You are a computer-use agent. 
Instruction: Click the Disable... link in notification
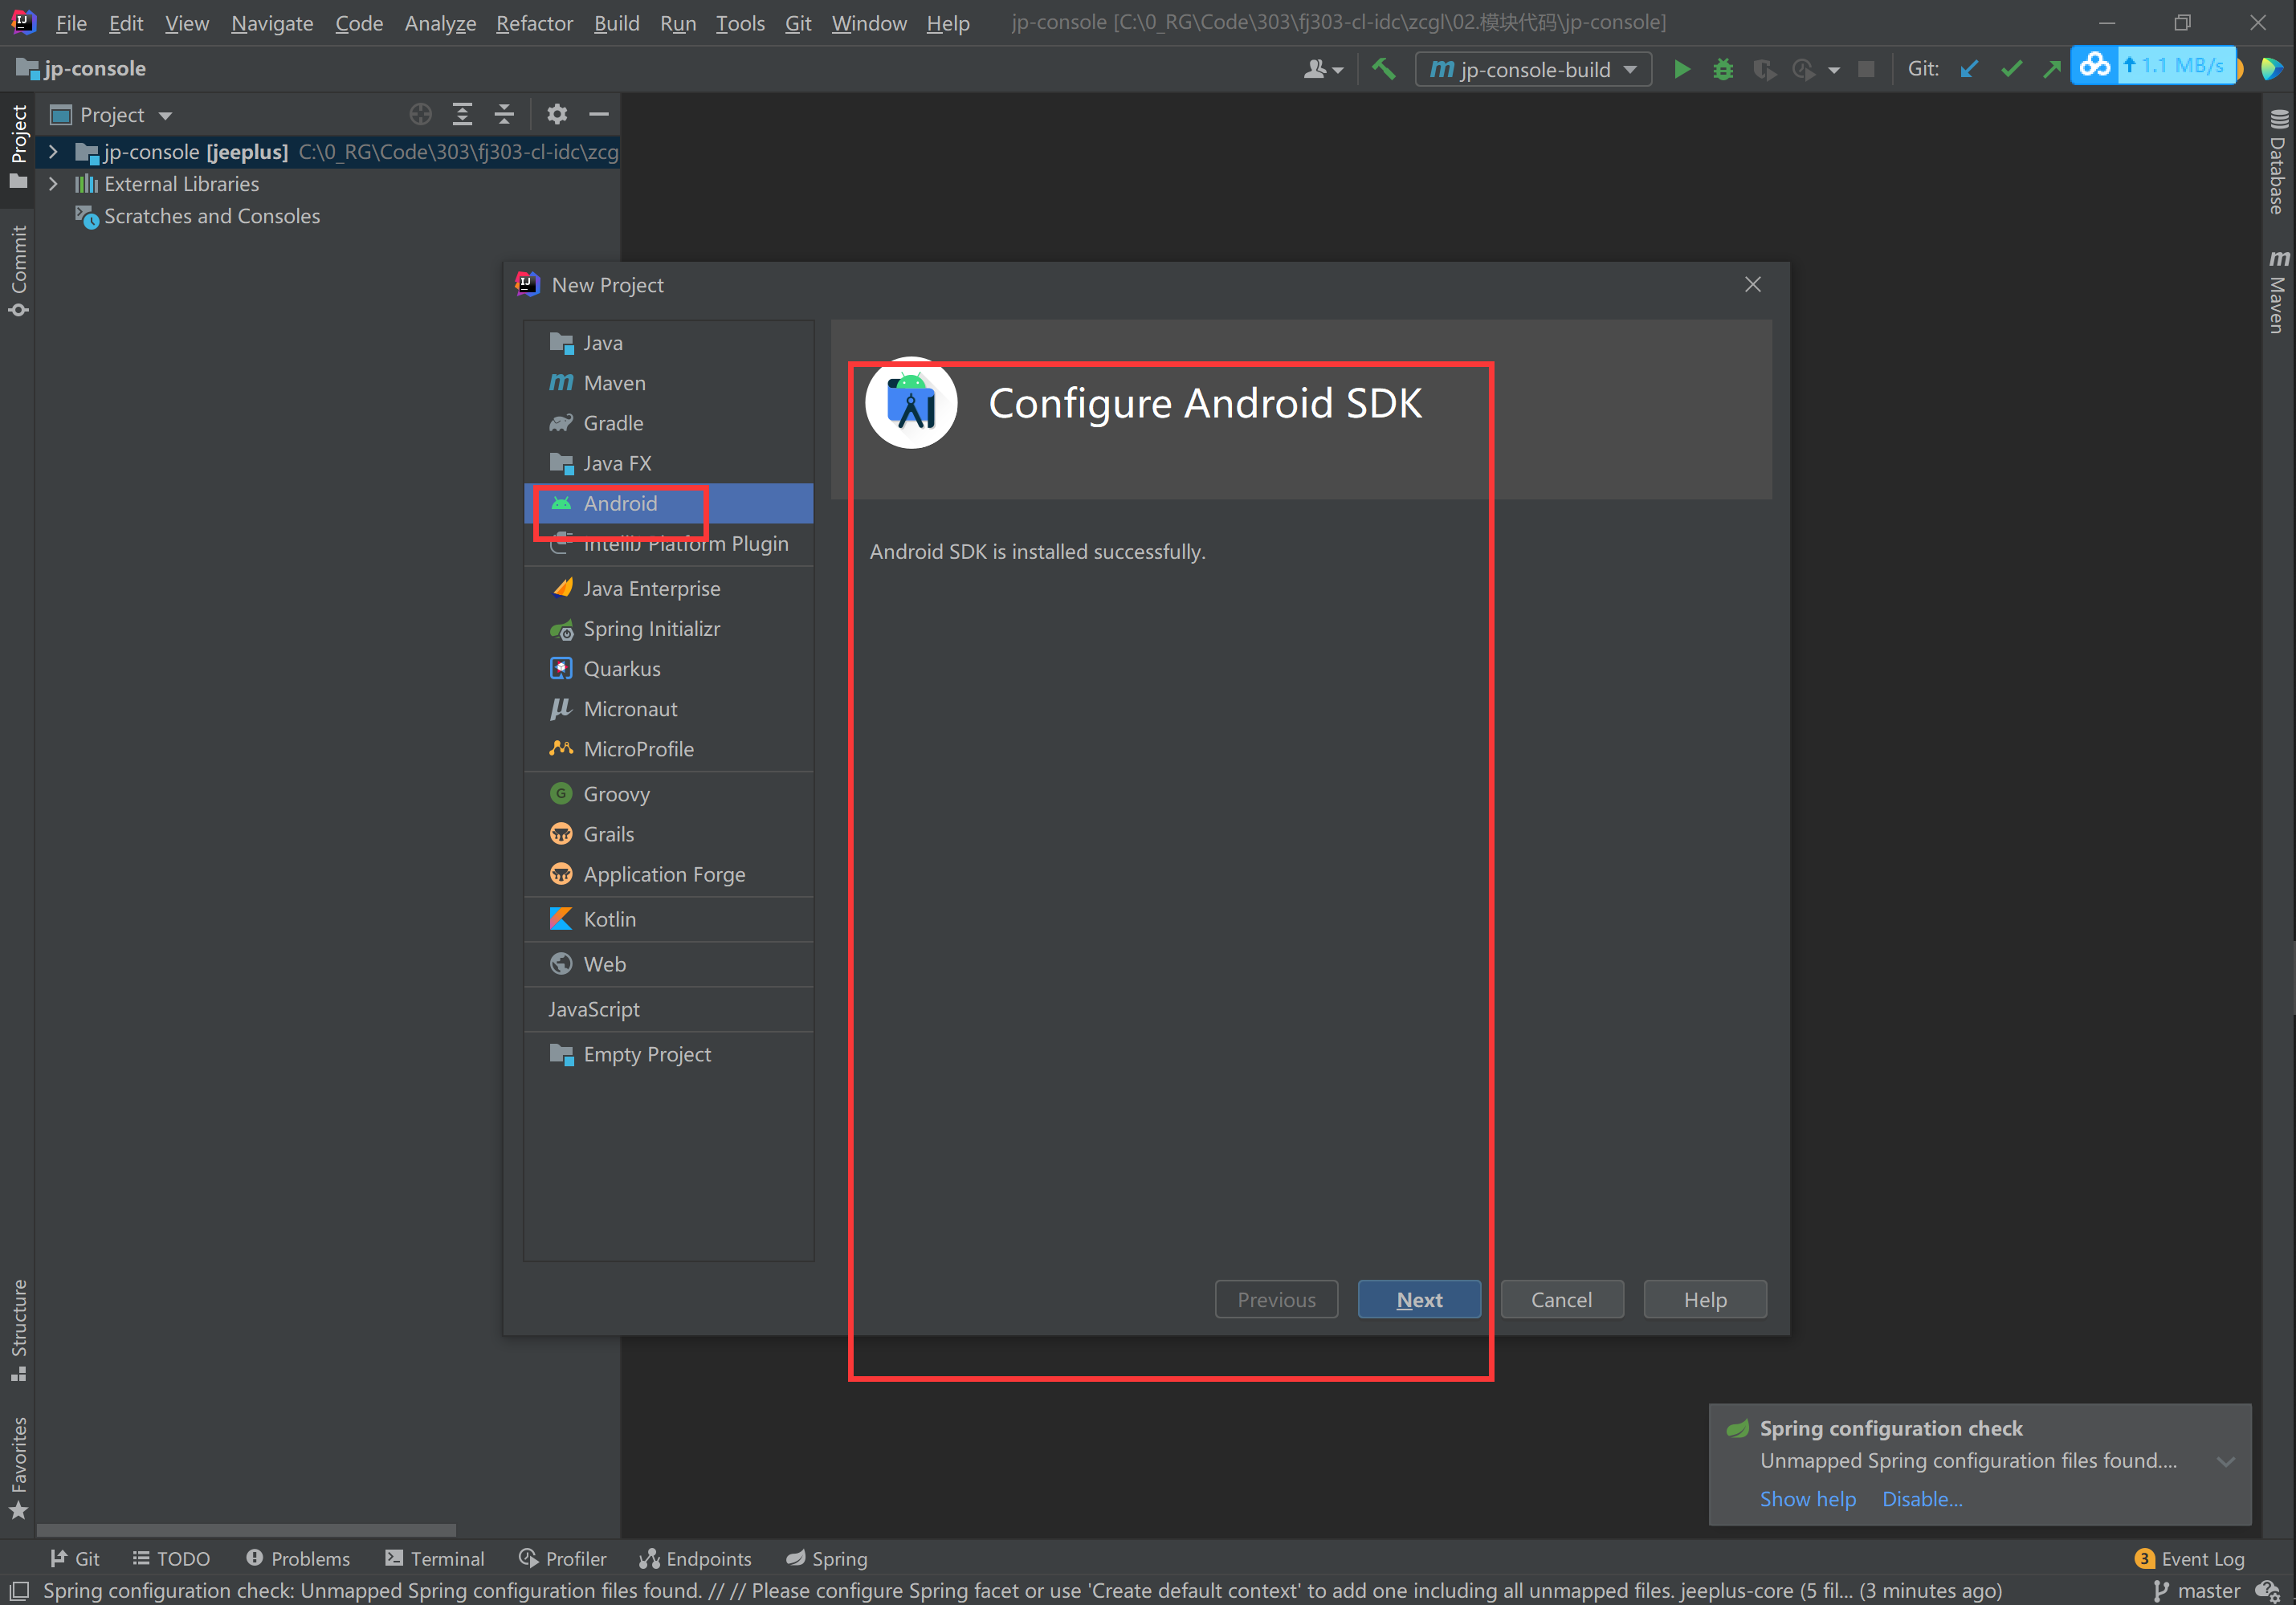pyautogui.click(x=1922, y=1498)
